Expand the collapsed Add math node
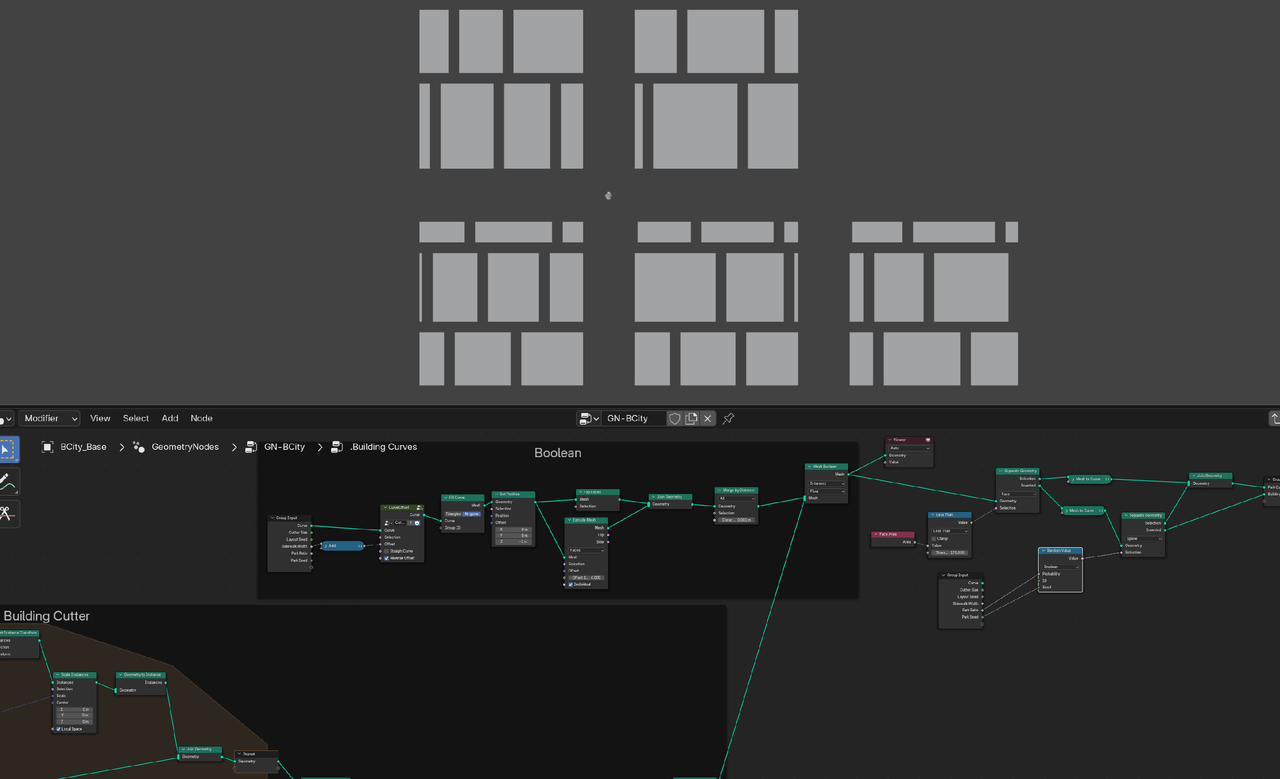 tap(325, 546)
